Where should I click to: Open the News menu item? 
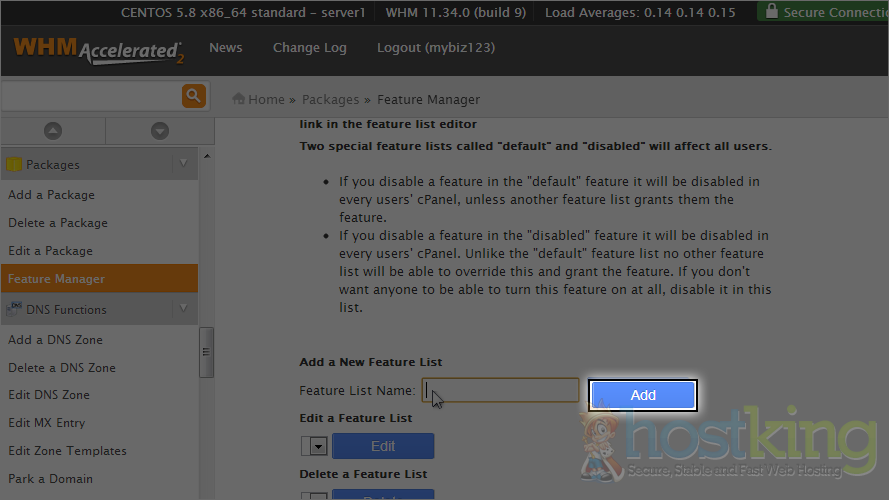[225, 48]
